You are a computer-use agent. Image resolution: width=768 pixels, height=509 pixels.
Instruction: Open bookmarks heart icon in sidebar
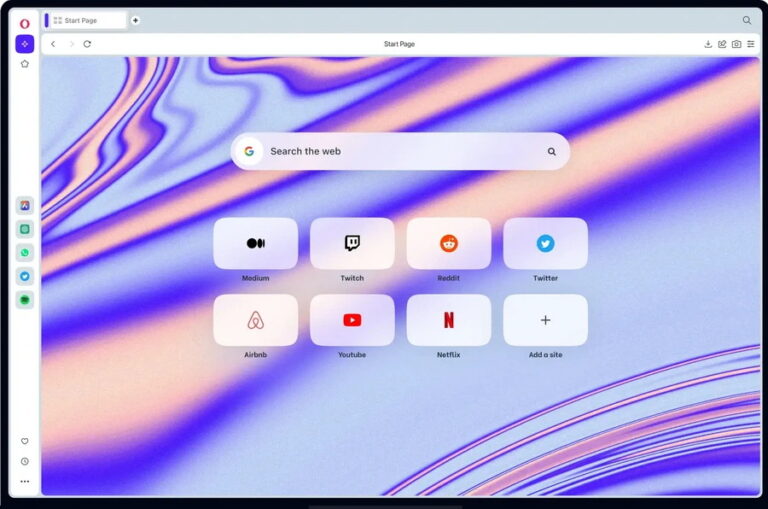click(x=24, y=441)
